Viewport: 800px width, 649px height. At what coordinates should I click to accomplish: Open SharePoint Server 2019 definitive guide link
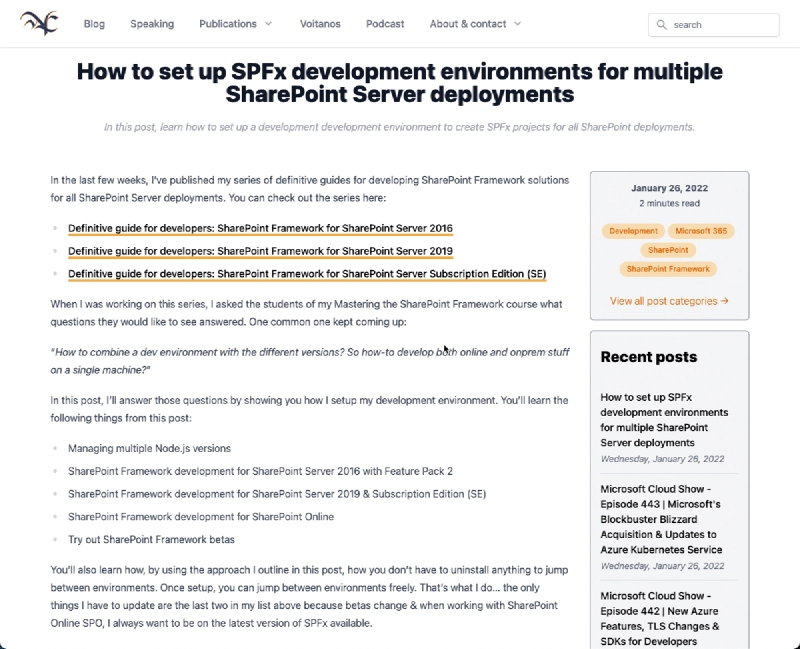pyautogui.click(x=260, y=251)
